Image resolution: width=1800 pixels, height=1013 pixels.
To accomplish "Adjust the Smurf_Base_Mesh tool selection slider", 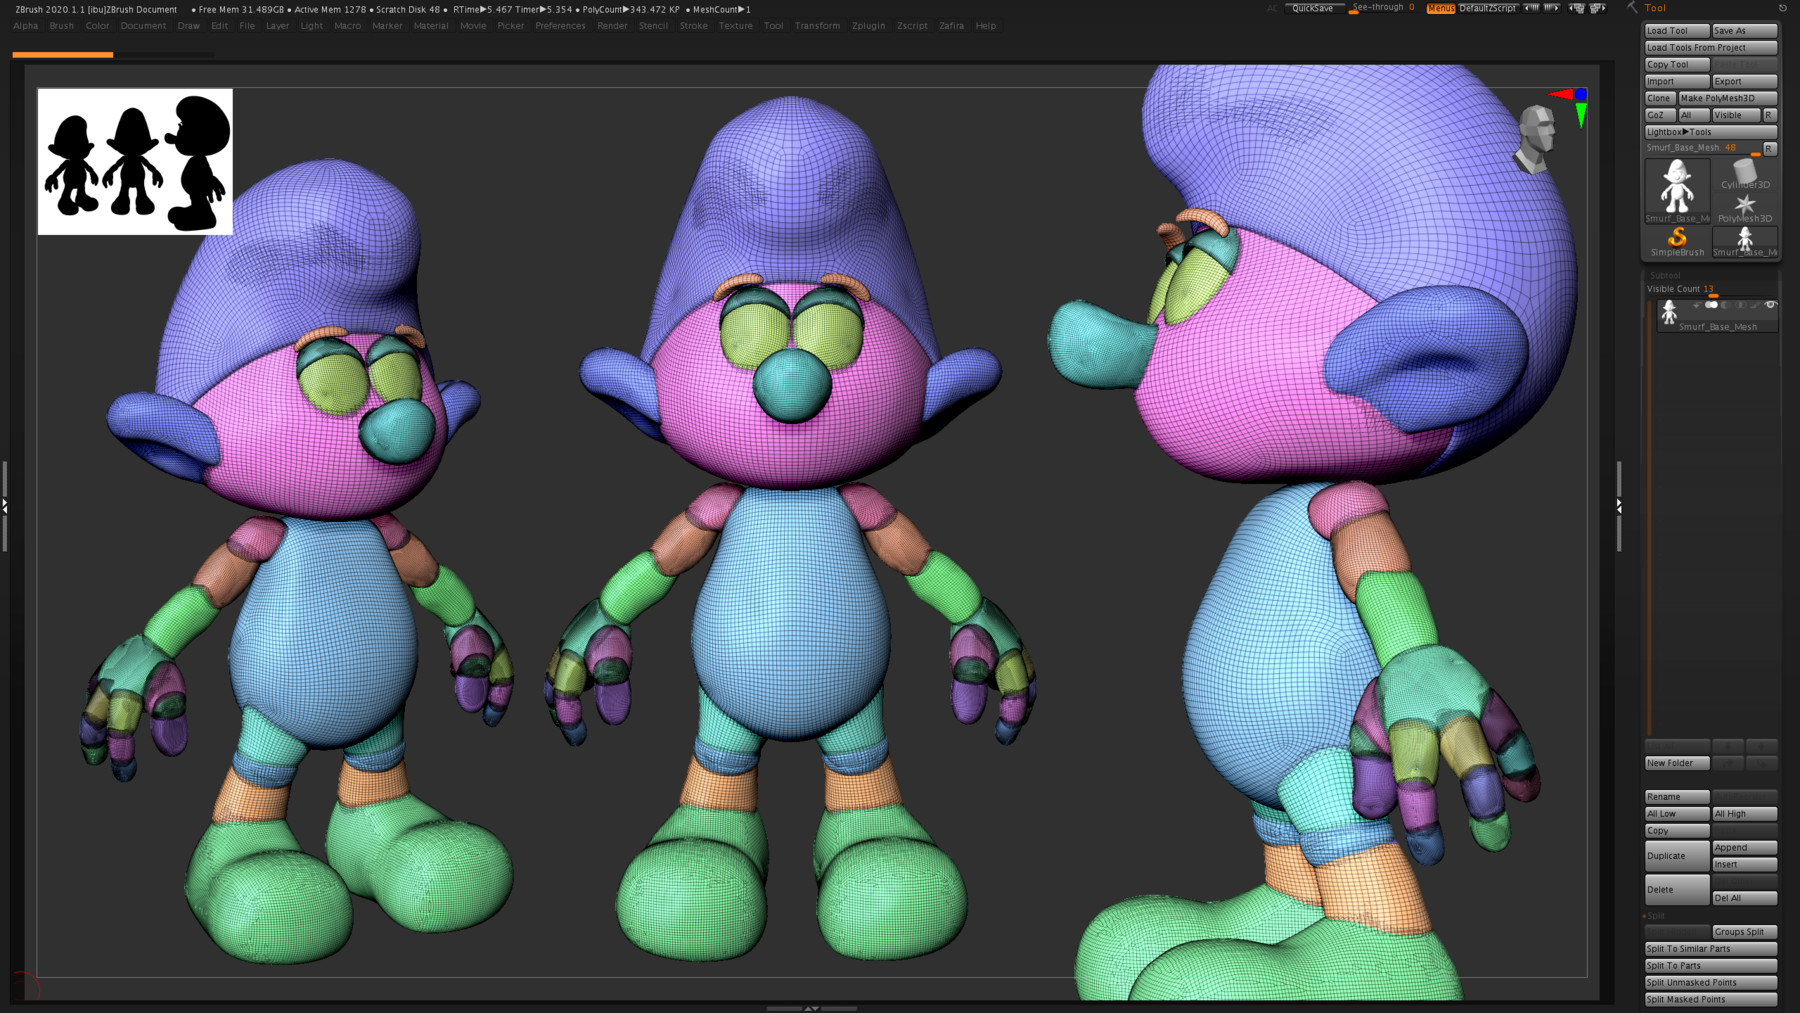I will tap(1702, 148).
